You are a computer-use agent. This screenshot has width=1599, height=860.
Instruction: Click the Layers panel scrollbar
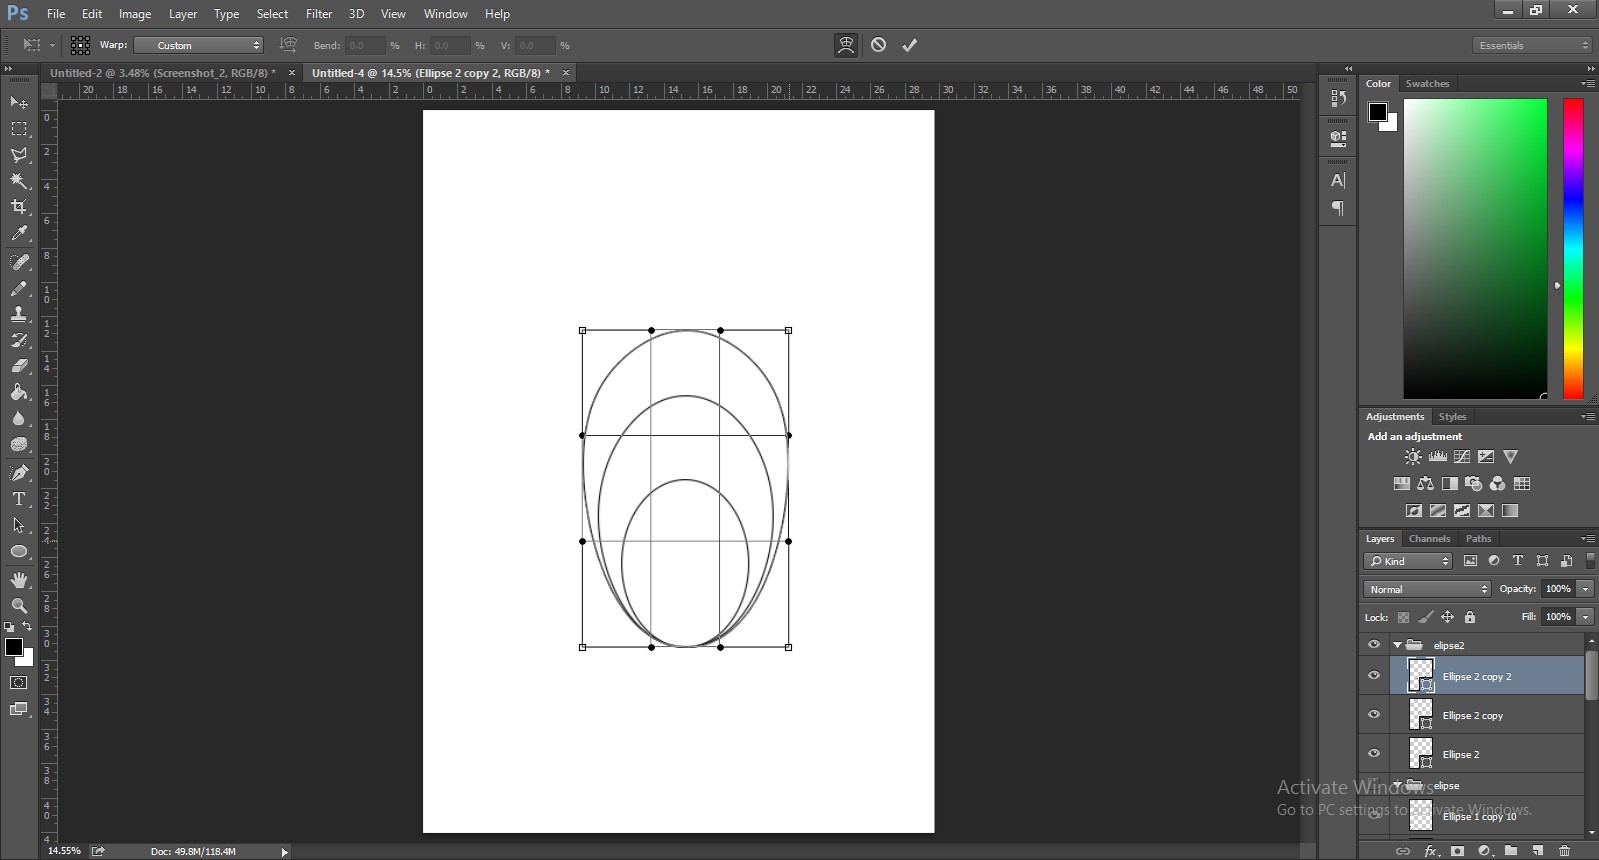(x=1591, y=675)
